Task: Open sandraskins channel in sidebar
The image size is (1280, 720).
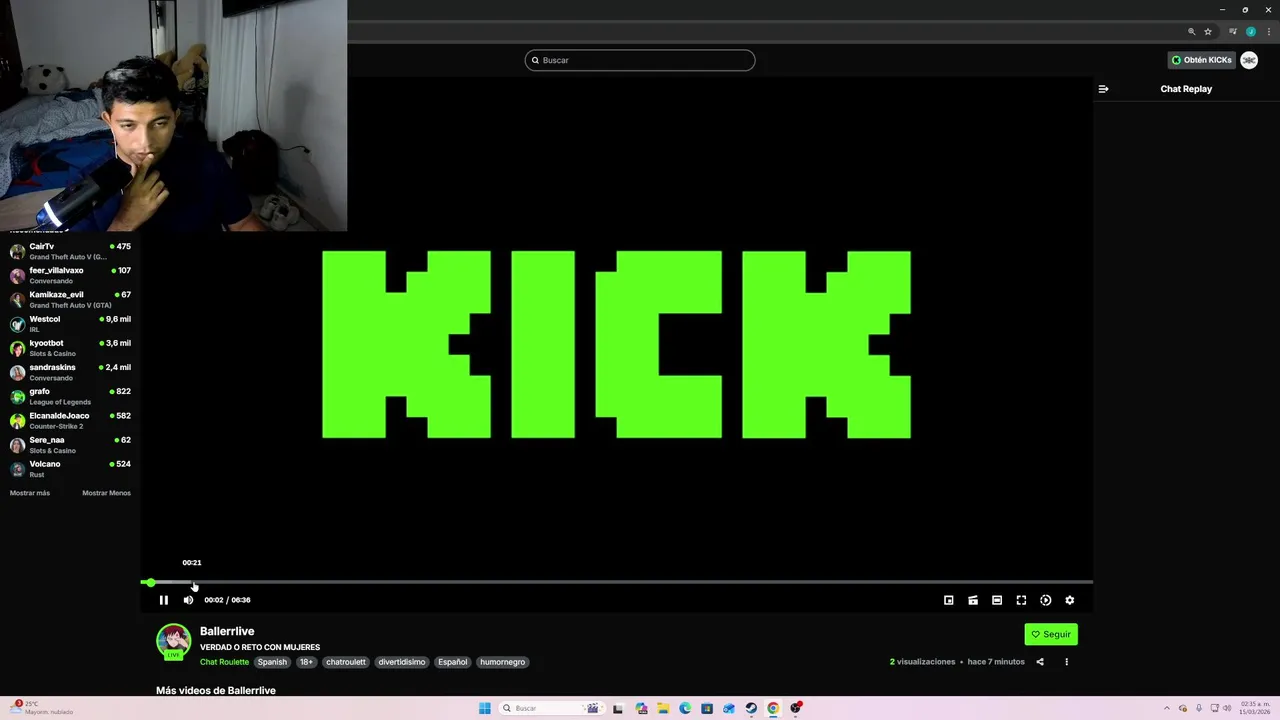Action: pos(70,372)
